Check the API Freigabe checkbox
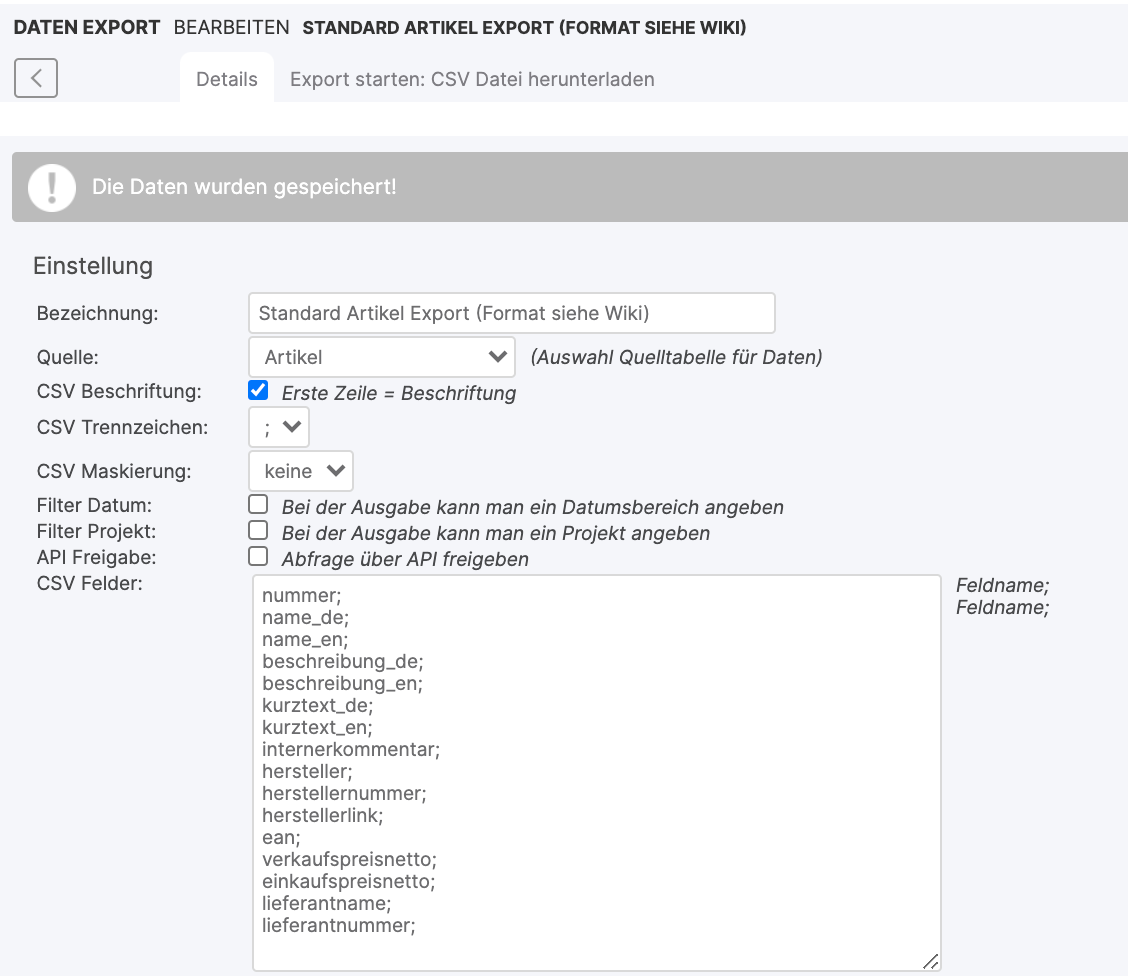 coord(258,556)
